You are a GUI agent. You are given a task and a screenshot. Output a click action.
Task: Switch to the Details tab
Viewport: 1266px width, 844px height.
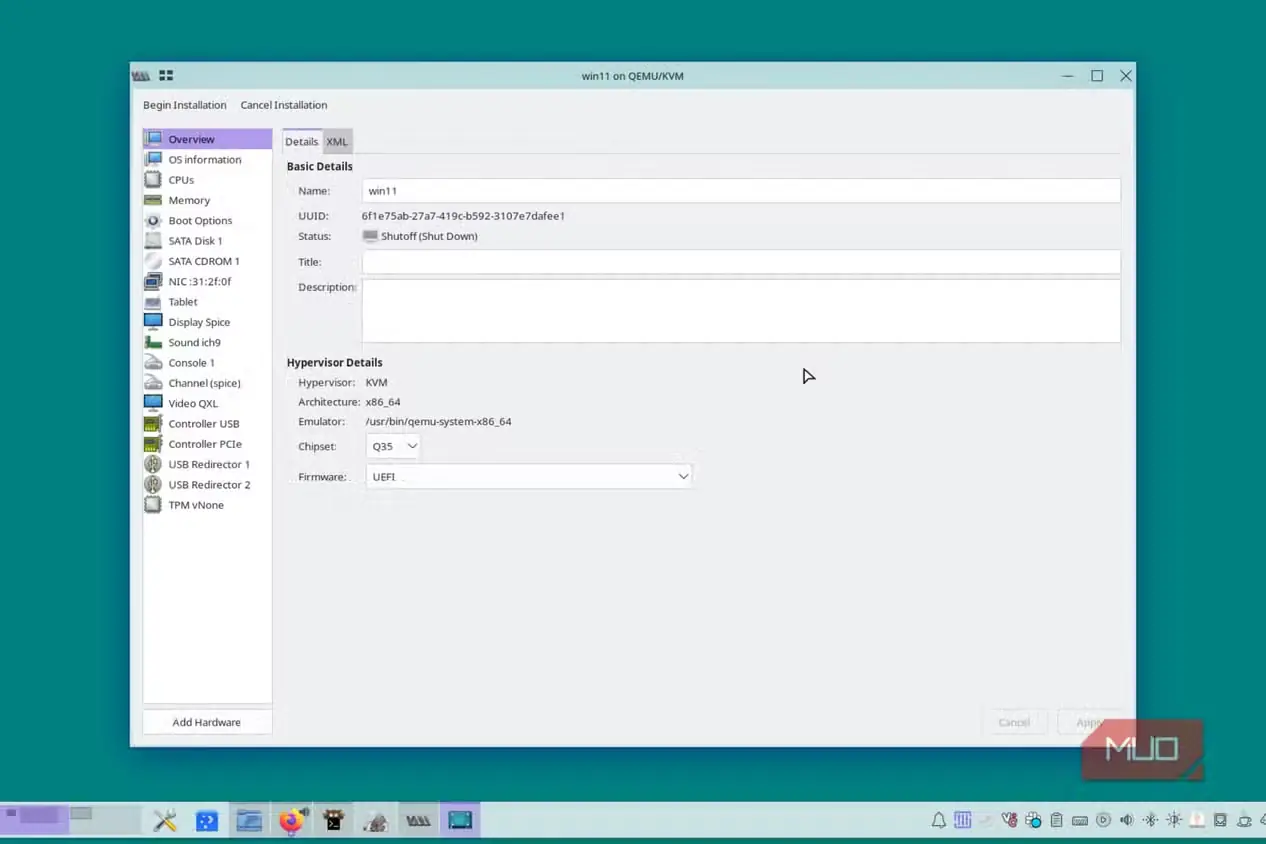(301, 141)
